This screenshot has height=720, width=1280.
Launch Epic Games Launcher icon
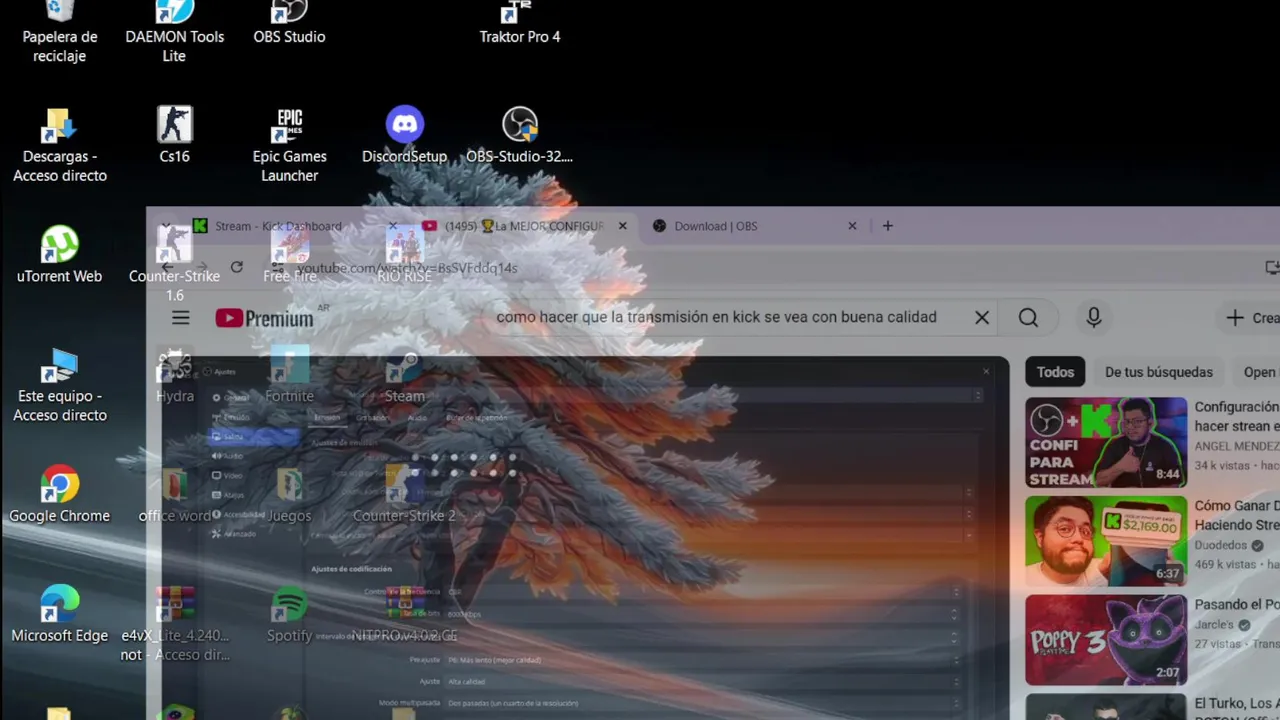point(289,144)
